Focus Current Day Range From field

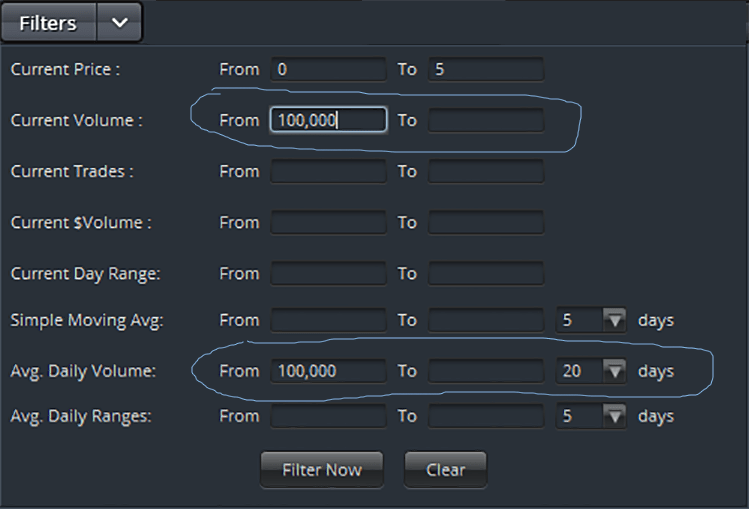click(327, 273)
